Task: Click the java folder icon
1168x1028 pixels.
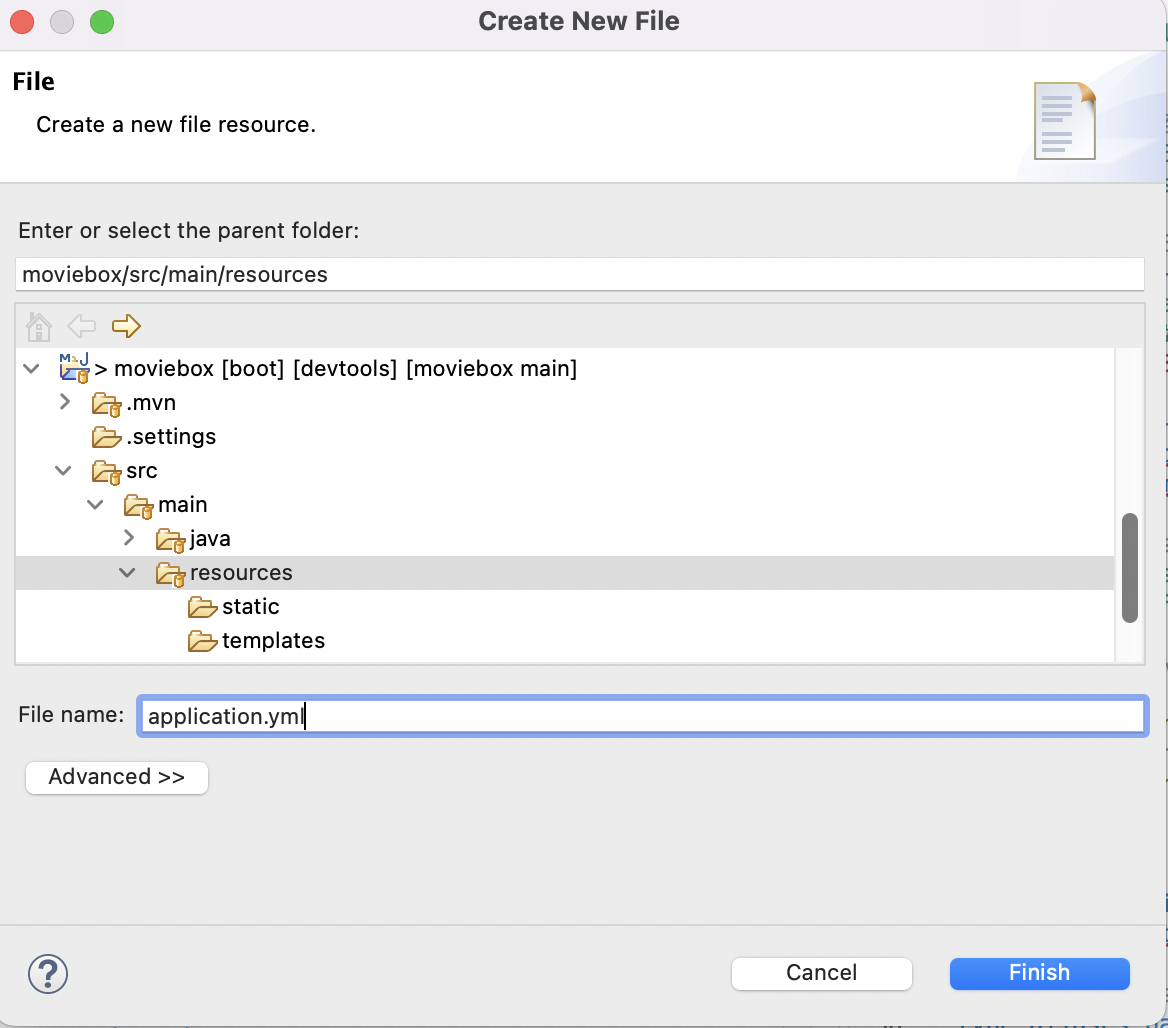Action: pyautogui.click(x=171, y=539)
